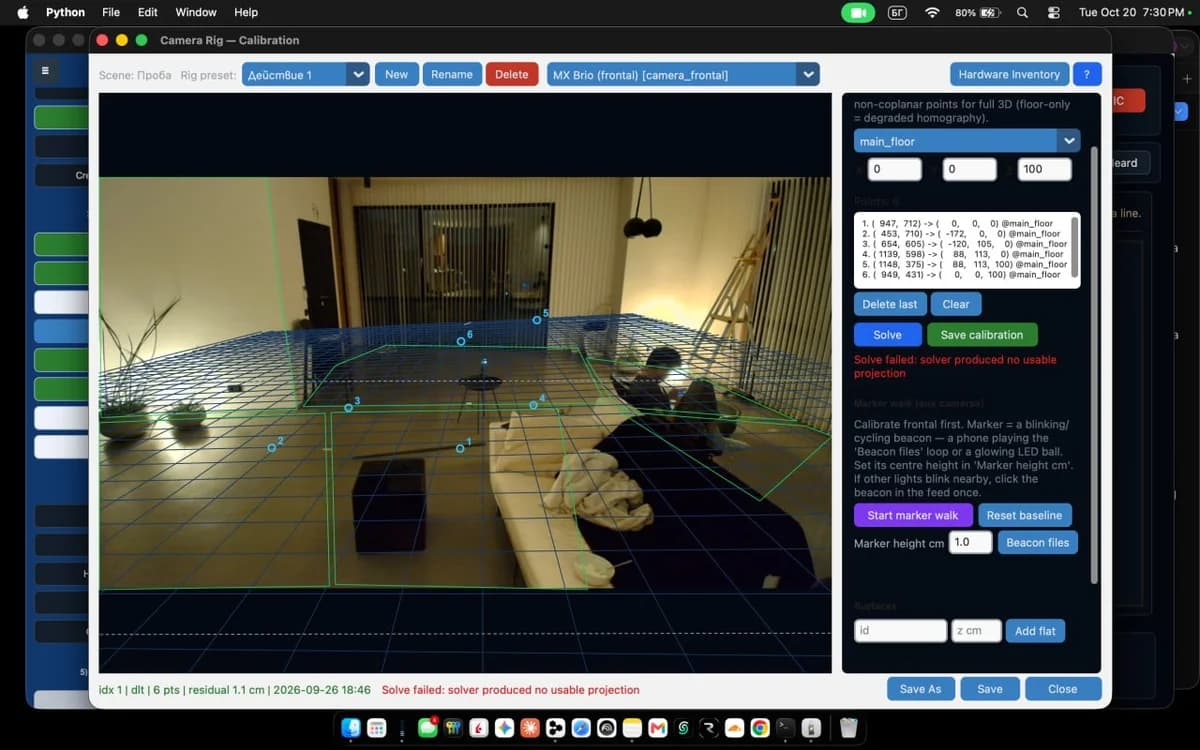
Task: Click Reset baseline button
Action: coord(1025,515)
